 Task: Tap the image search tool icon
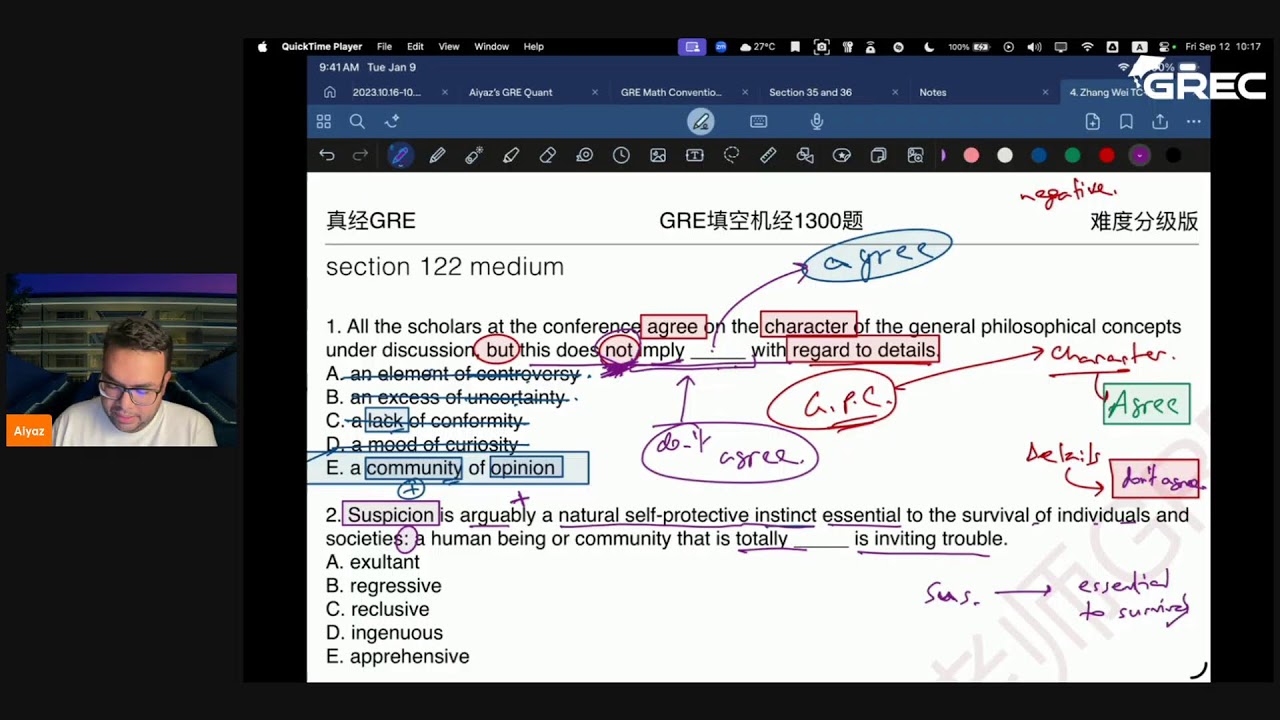915,155
